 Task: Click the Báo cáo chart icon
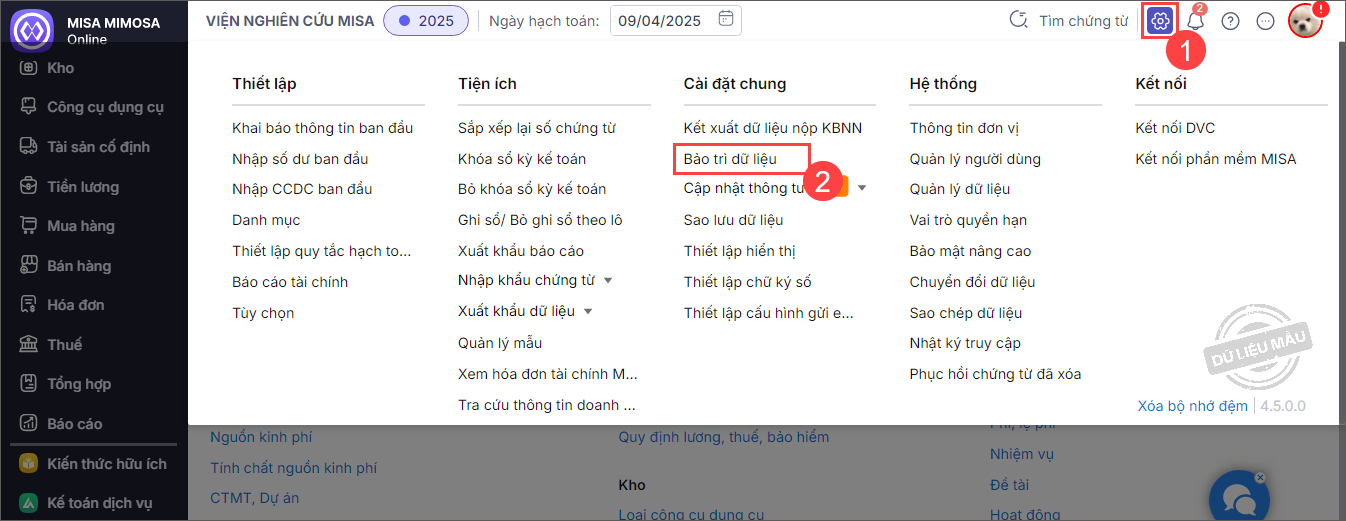coord(30,424)
